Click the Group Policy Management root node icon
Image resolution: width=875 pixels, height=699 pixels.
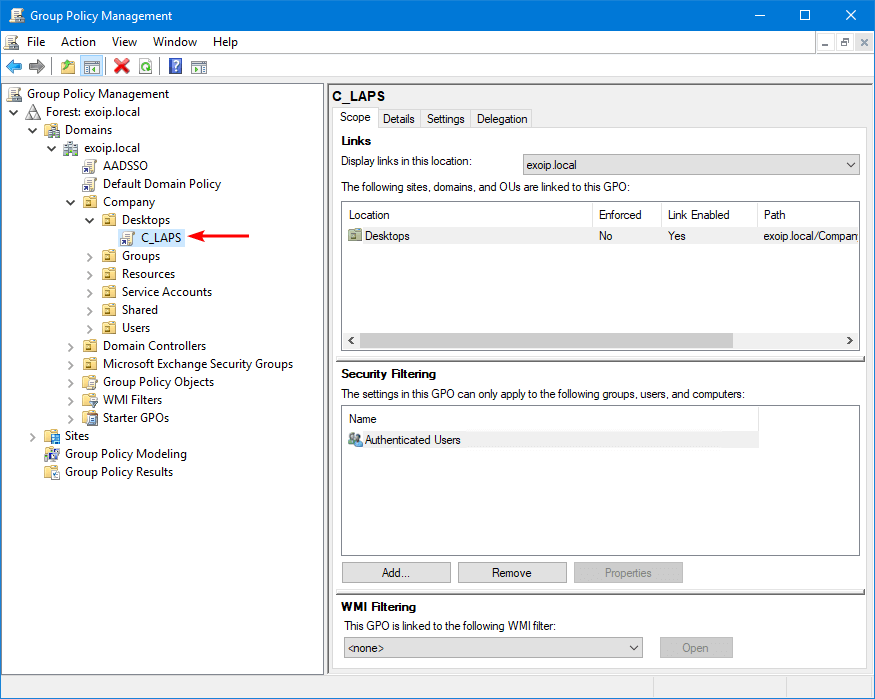coord(15,94)
